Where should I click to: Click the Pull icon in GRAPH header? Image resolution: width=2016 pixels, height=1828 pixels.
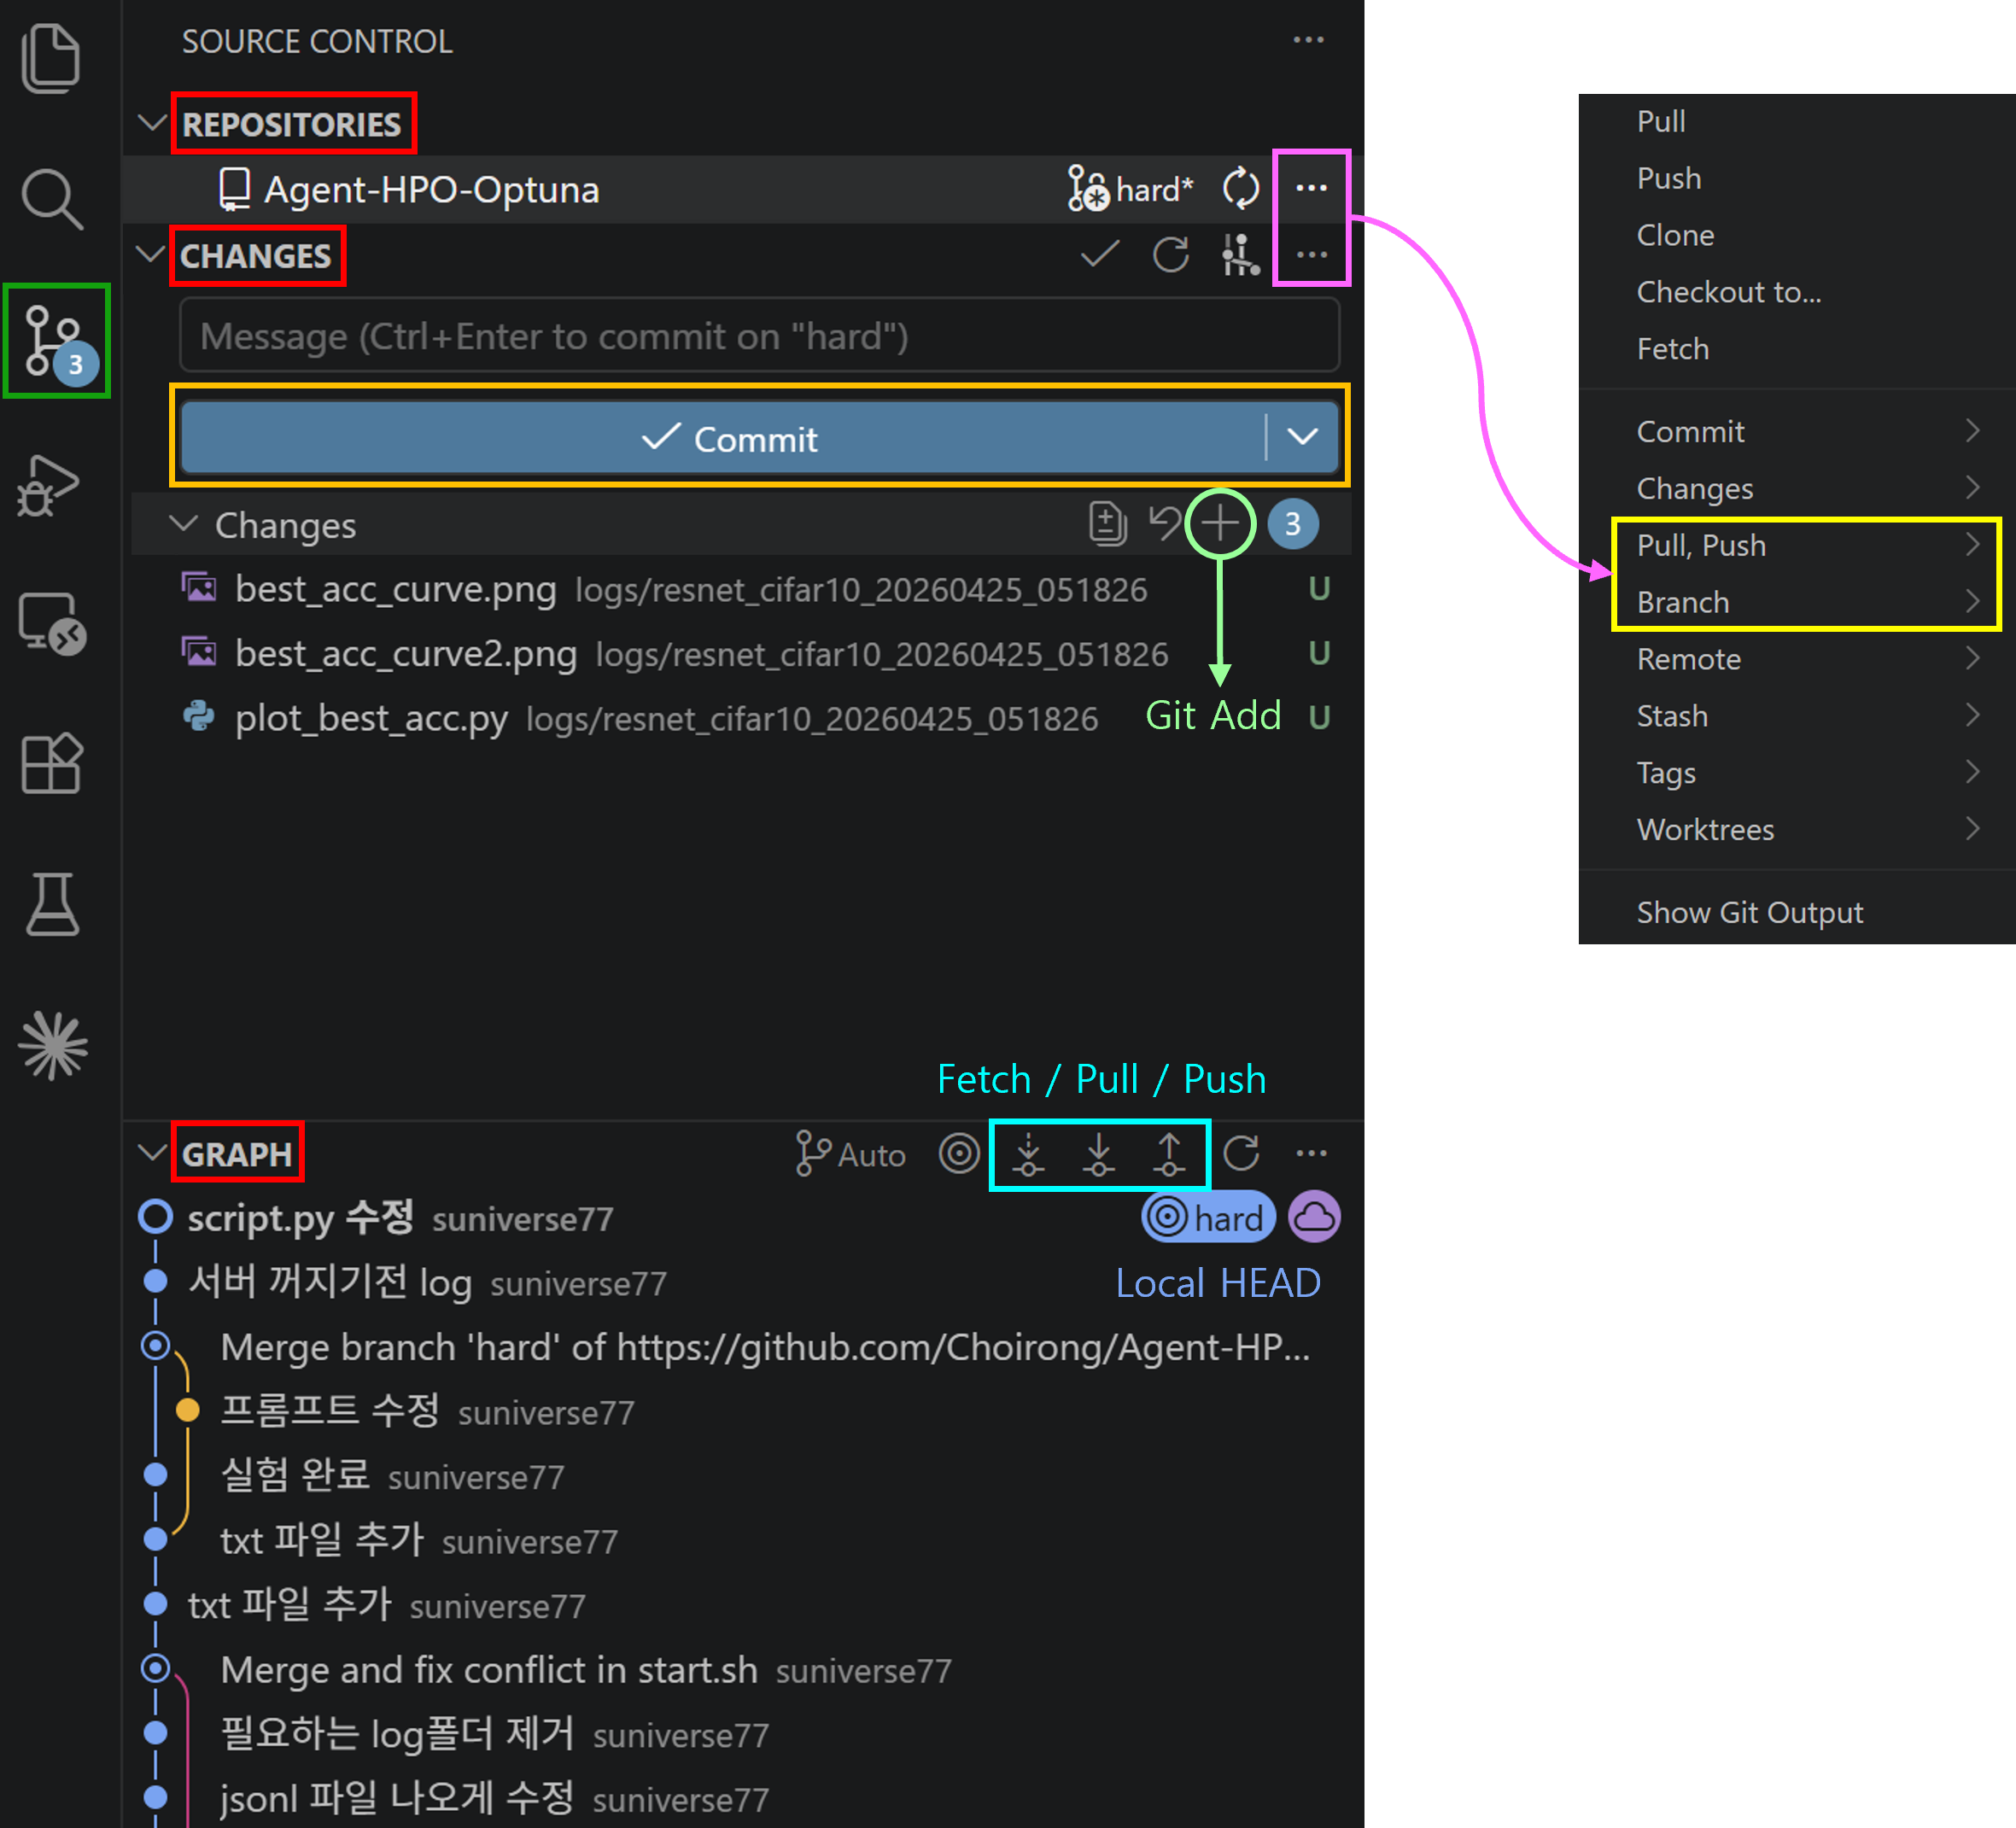pyautogui.click(x=1098, y=1154)
